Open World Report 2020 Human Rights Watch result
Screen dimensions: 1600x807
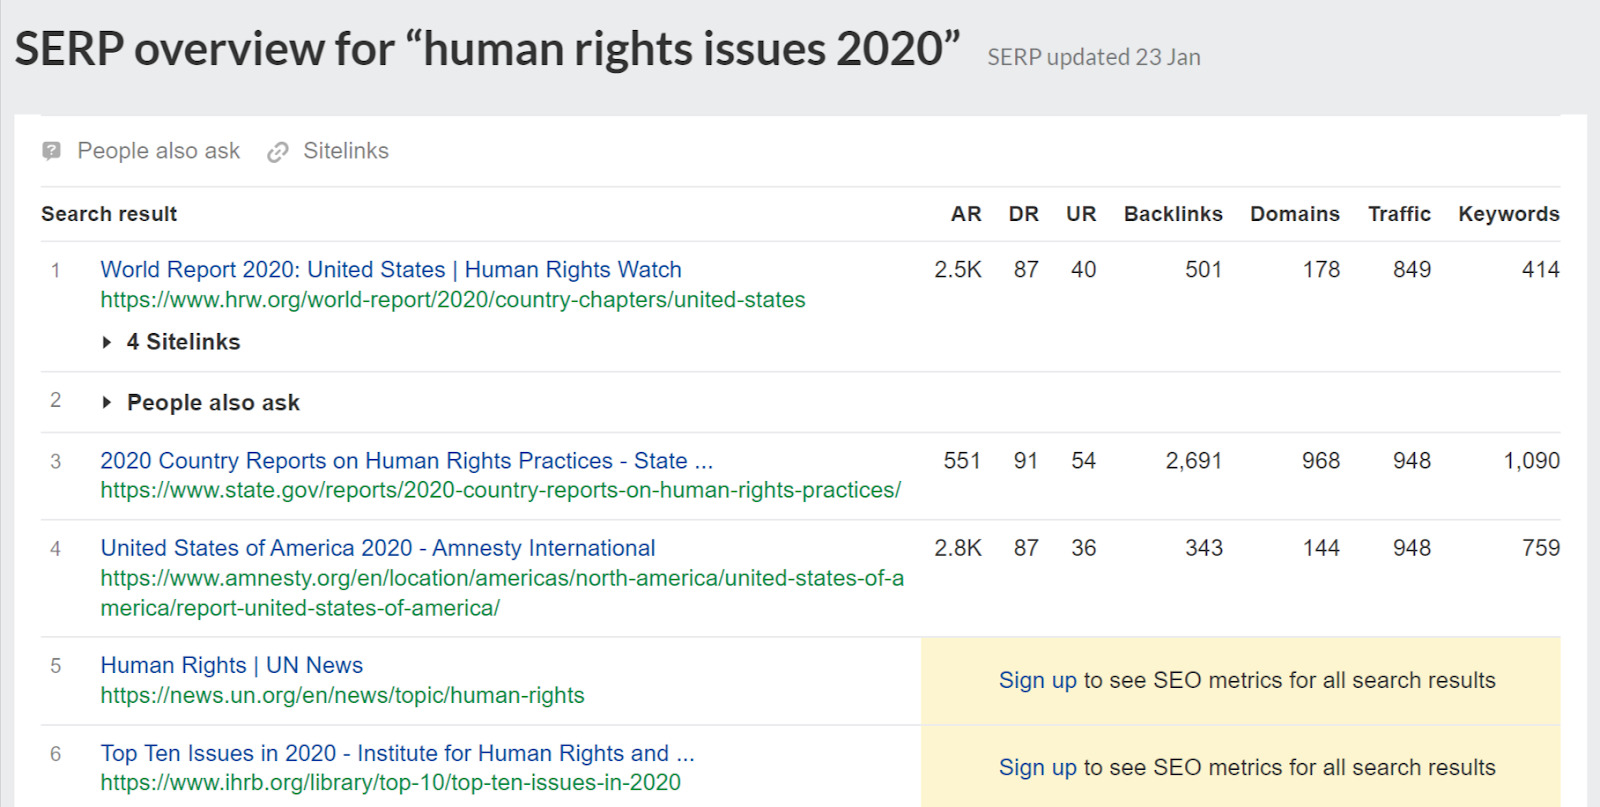click(x=391, y=269)
